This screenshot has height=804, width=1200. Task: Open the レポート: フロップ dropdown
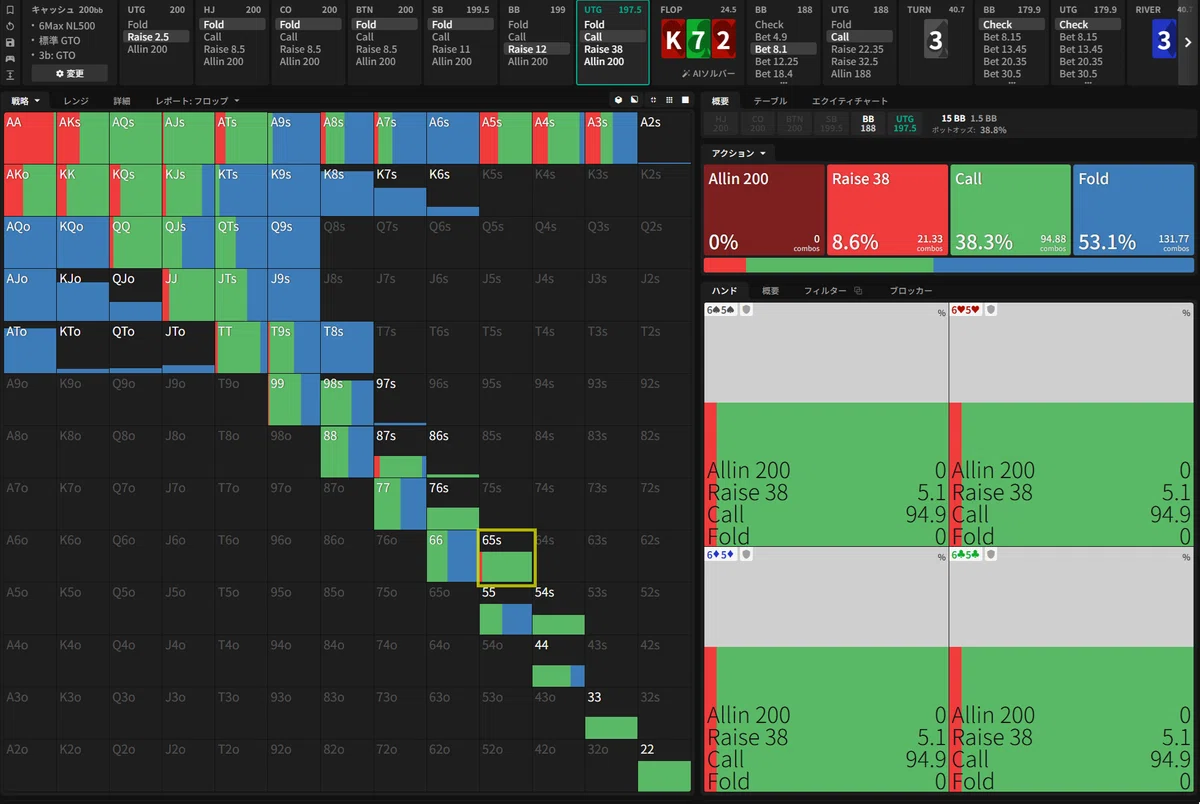[x=197, y=101]
